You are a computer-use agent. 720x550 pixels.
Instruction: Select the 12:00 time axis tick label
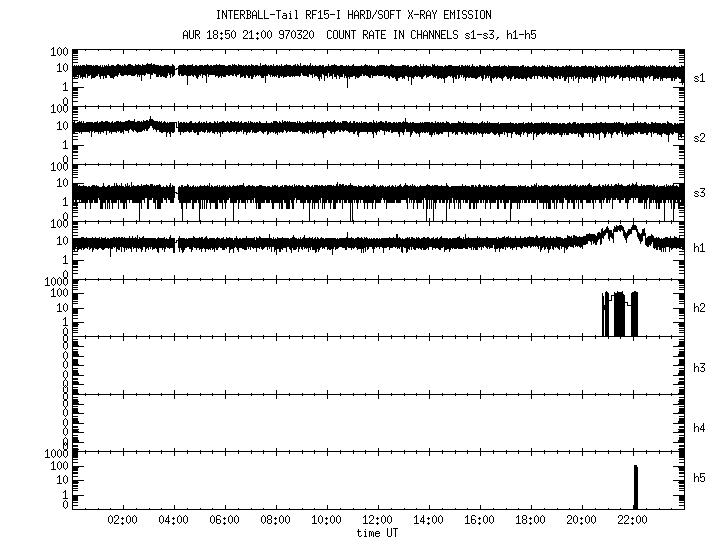point(377,521)
